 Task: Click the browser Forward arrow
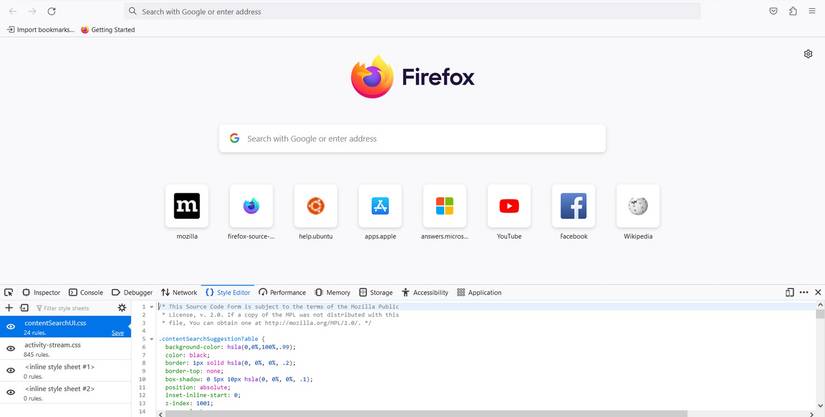click(x=32, y=11)
